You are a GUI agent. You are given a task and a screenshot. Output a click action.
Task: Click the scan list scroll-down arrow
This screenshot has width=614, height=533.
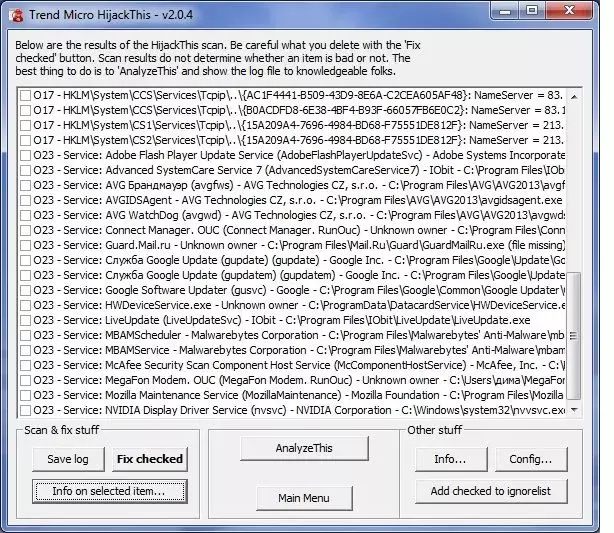coord(574,410)
